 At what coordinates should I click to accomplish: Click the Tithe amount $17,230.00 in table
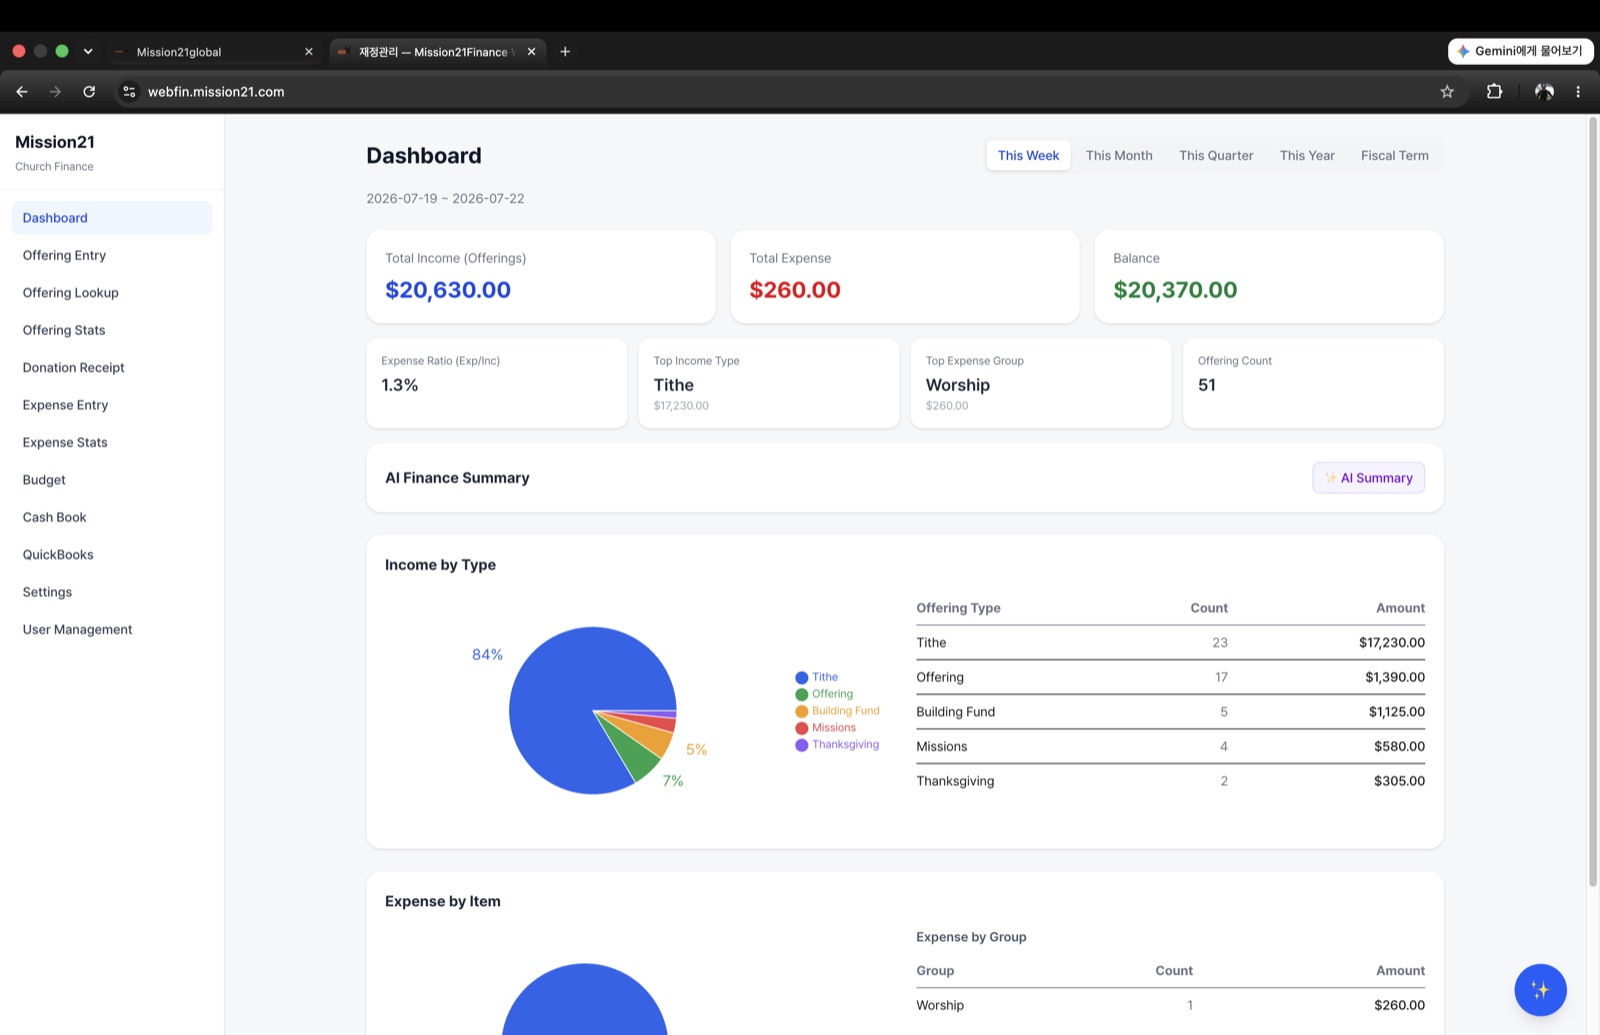pos(1391,643)
